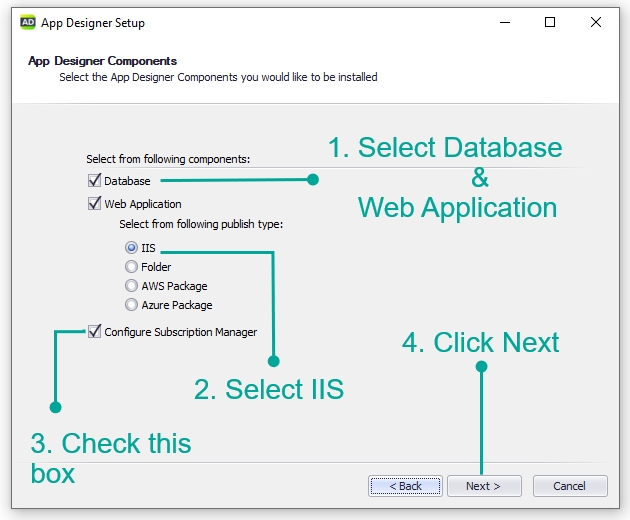
Task: Toggle Configure Subscription Manager checkbox
Action: [94, 332]
